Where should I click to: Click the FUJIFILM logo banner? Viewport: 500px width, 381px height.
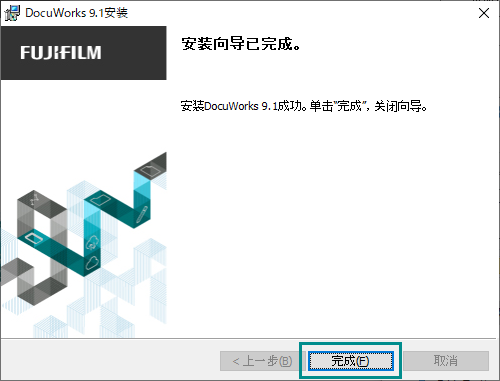[84, 53]
